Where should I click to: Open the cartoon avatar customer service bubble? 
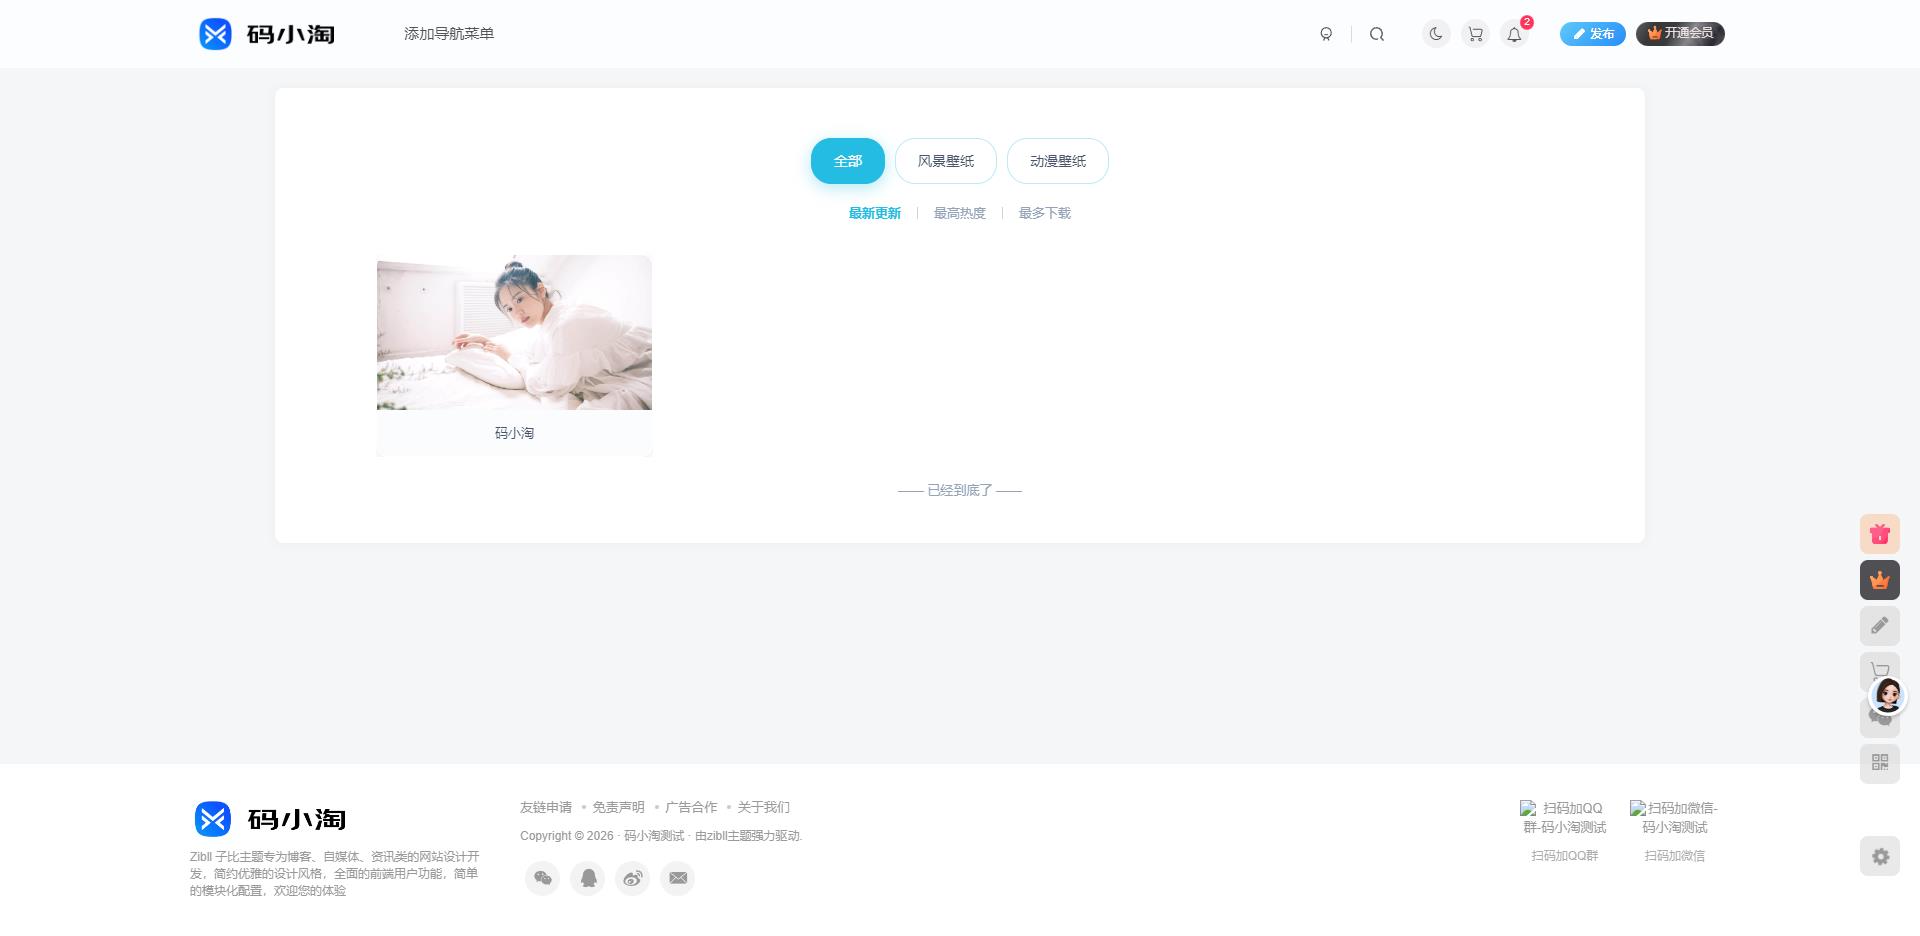click(x=1888, y=695)
